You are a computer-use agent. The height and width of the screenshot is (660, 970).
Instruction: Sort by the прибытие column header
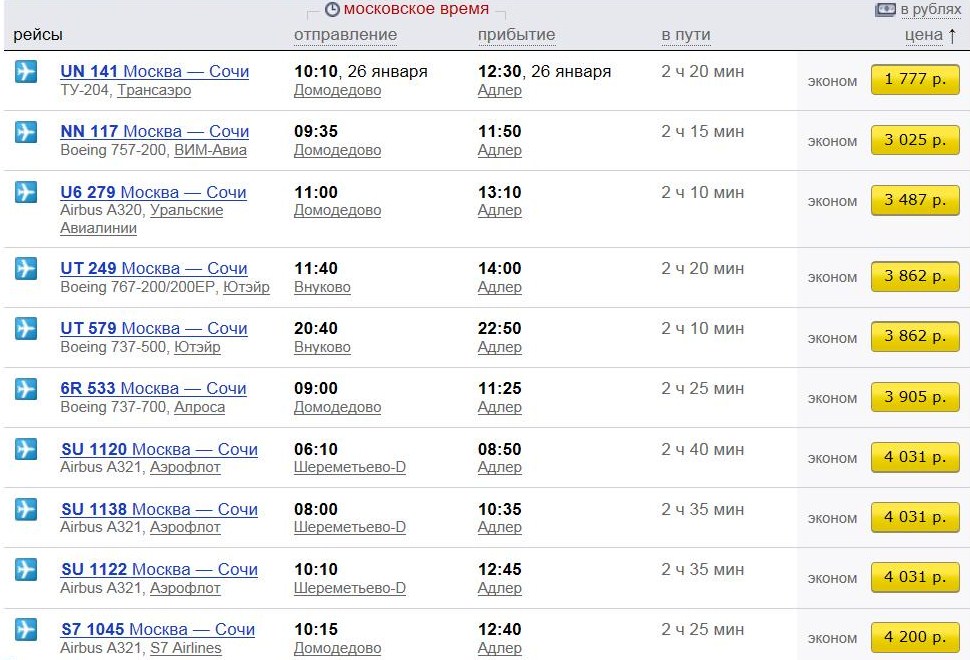516,35
